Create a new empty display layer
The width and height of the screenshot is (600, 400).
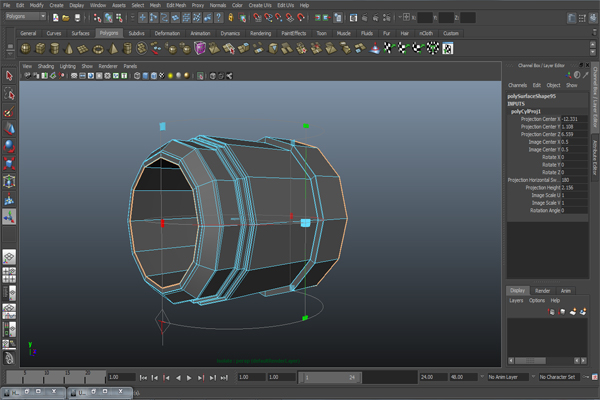(572, 312)
